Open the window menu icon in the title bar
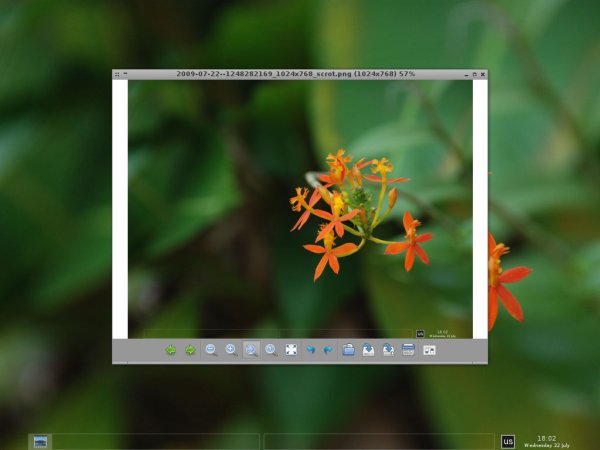The width and height of the screenshot is (600, 450). pos(117,74)
